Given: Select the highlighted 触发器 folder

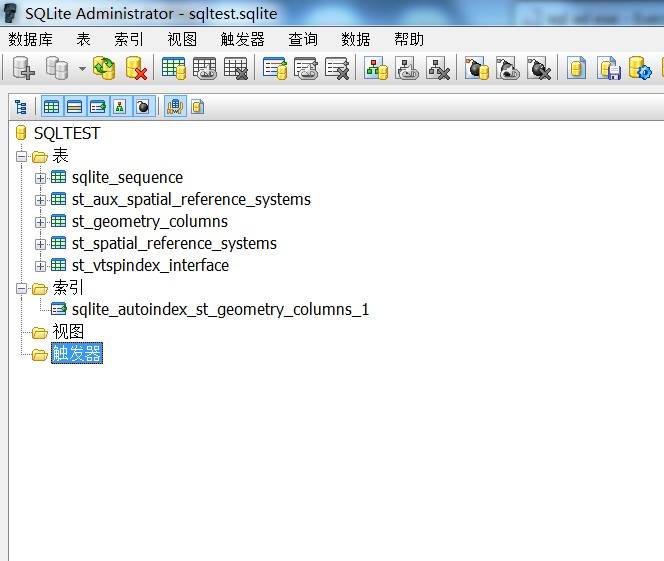Looking at the screenshot, I should [77, 354].
